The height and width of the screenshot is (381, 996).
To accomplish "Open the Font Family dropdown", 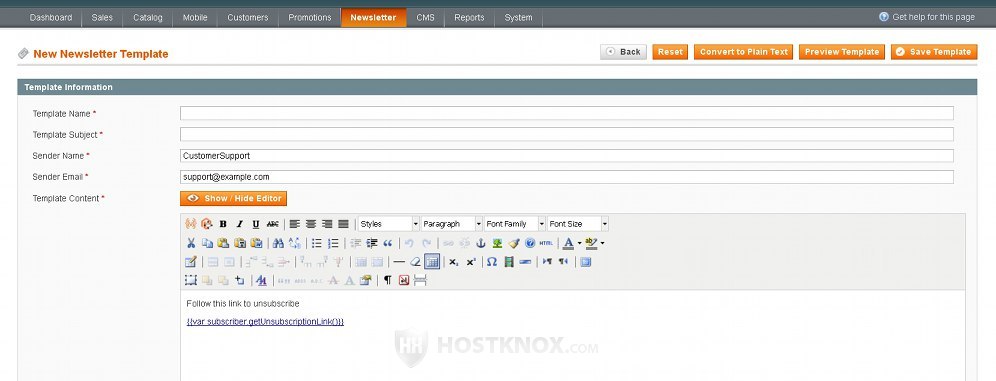I will coord(515,224).
